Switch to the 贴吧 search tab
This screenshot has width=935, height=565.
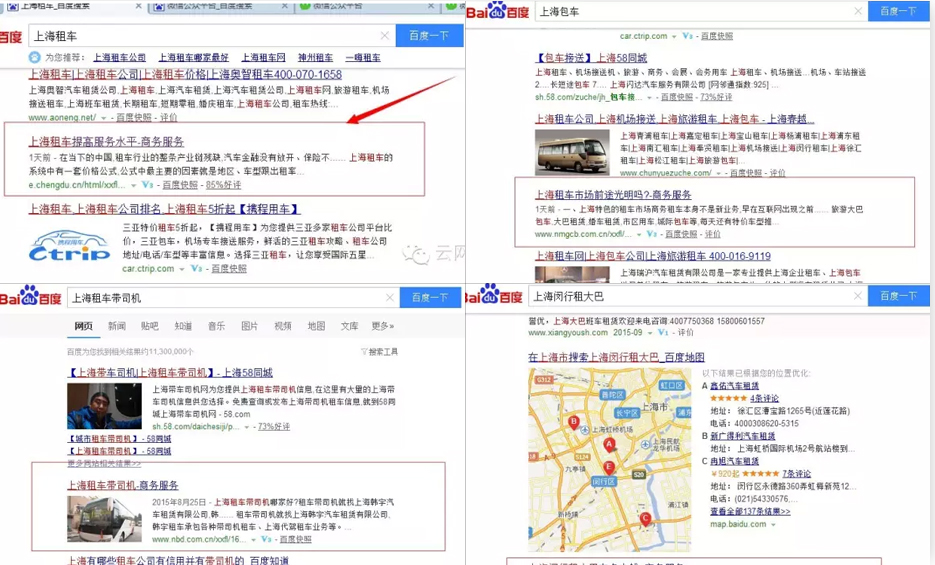coord(150,325)
